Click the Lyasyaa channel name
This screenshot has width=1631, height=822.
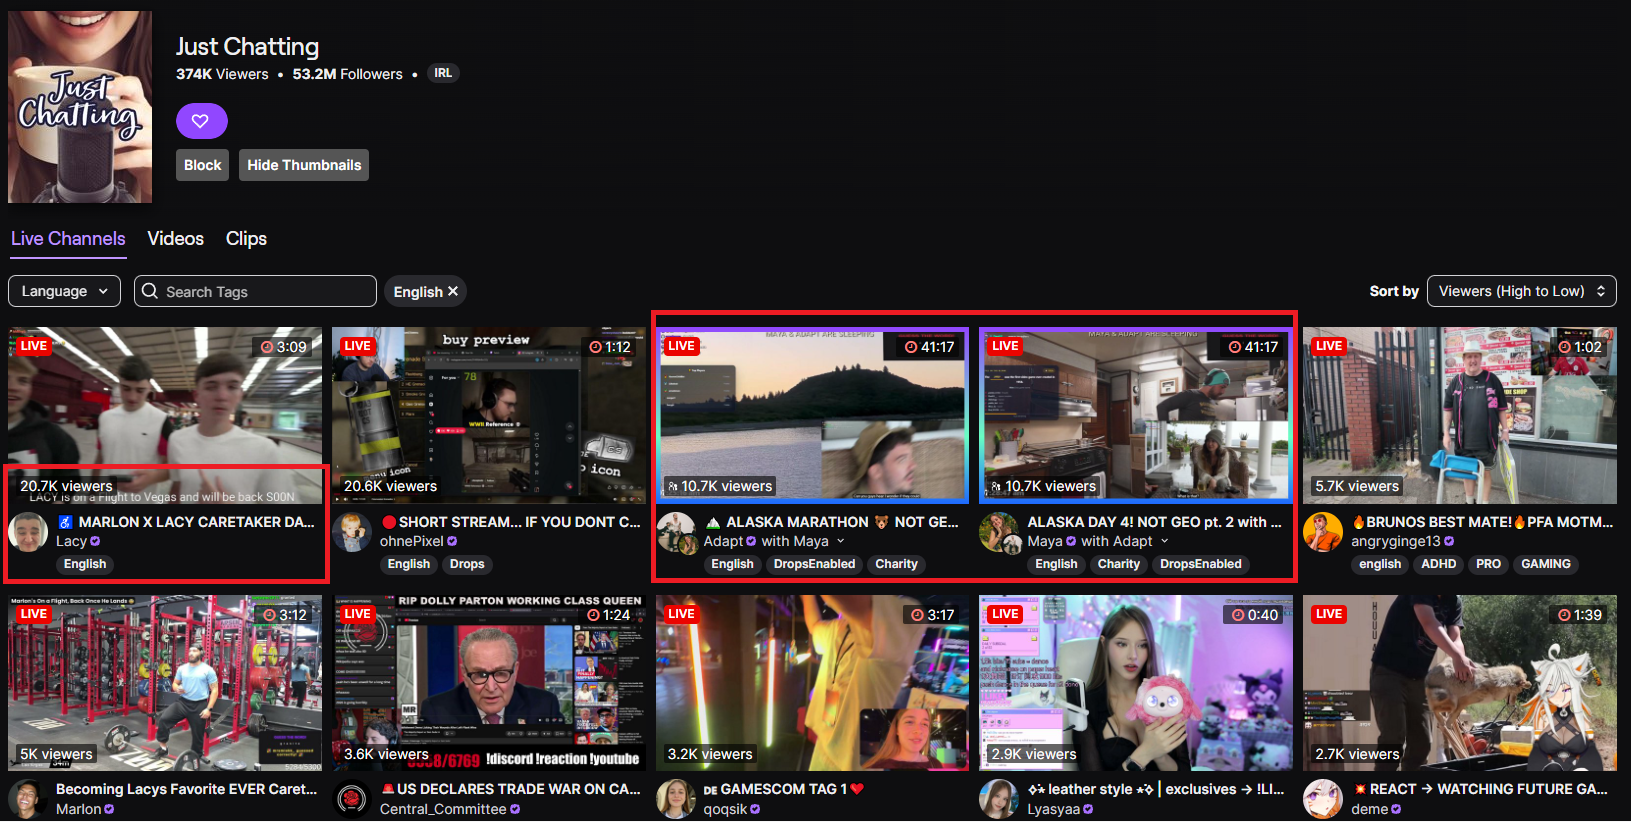[x=1053, y=809]
